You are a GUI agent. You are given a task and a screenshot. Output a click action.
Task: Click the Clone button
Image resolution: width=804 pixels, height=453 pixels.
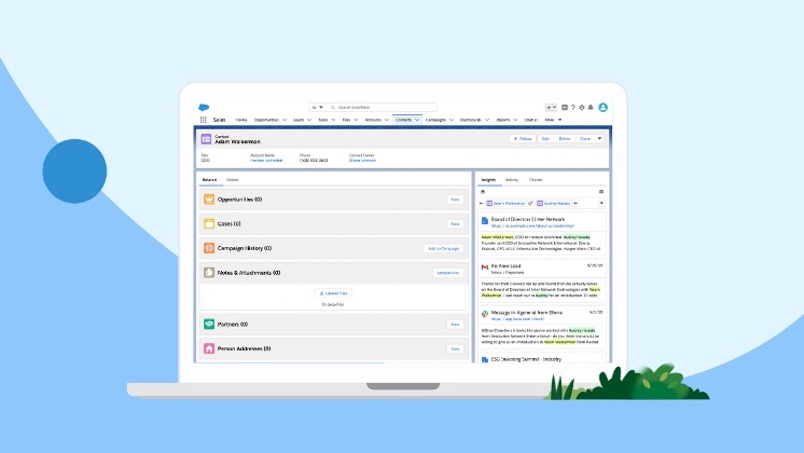coord(585,139)
